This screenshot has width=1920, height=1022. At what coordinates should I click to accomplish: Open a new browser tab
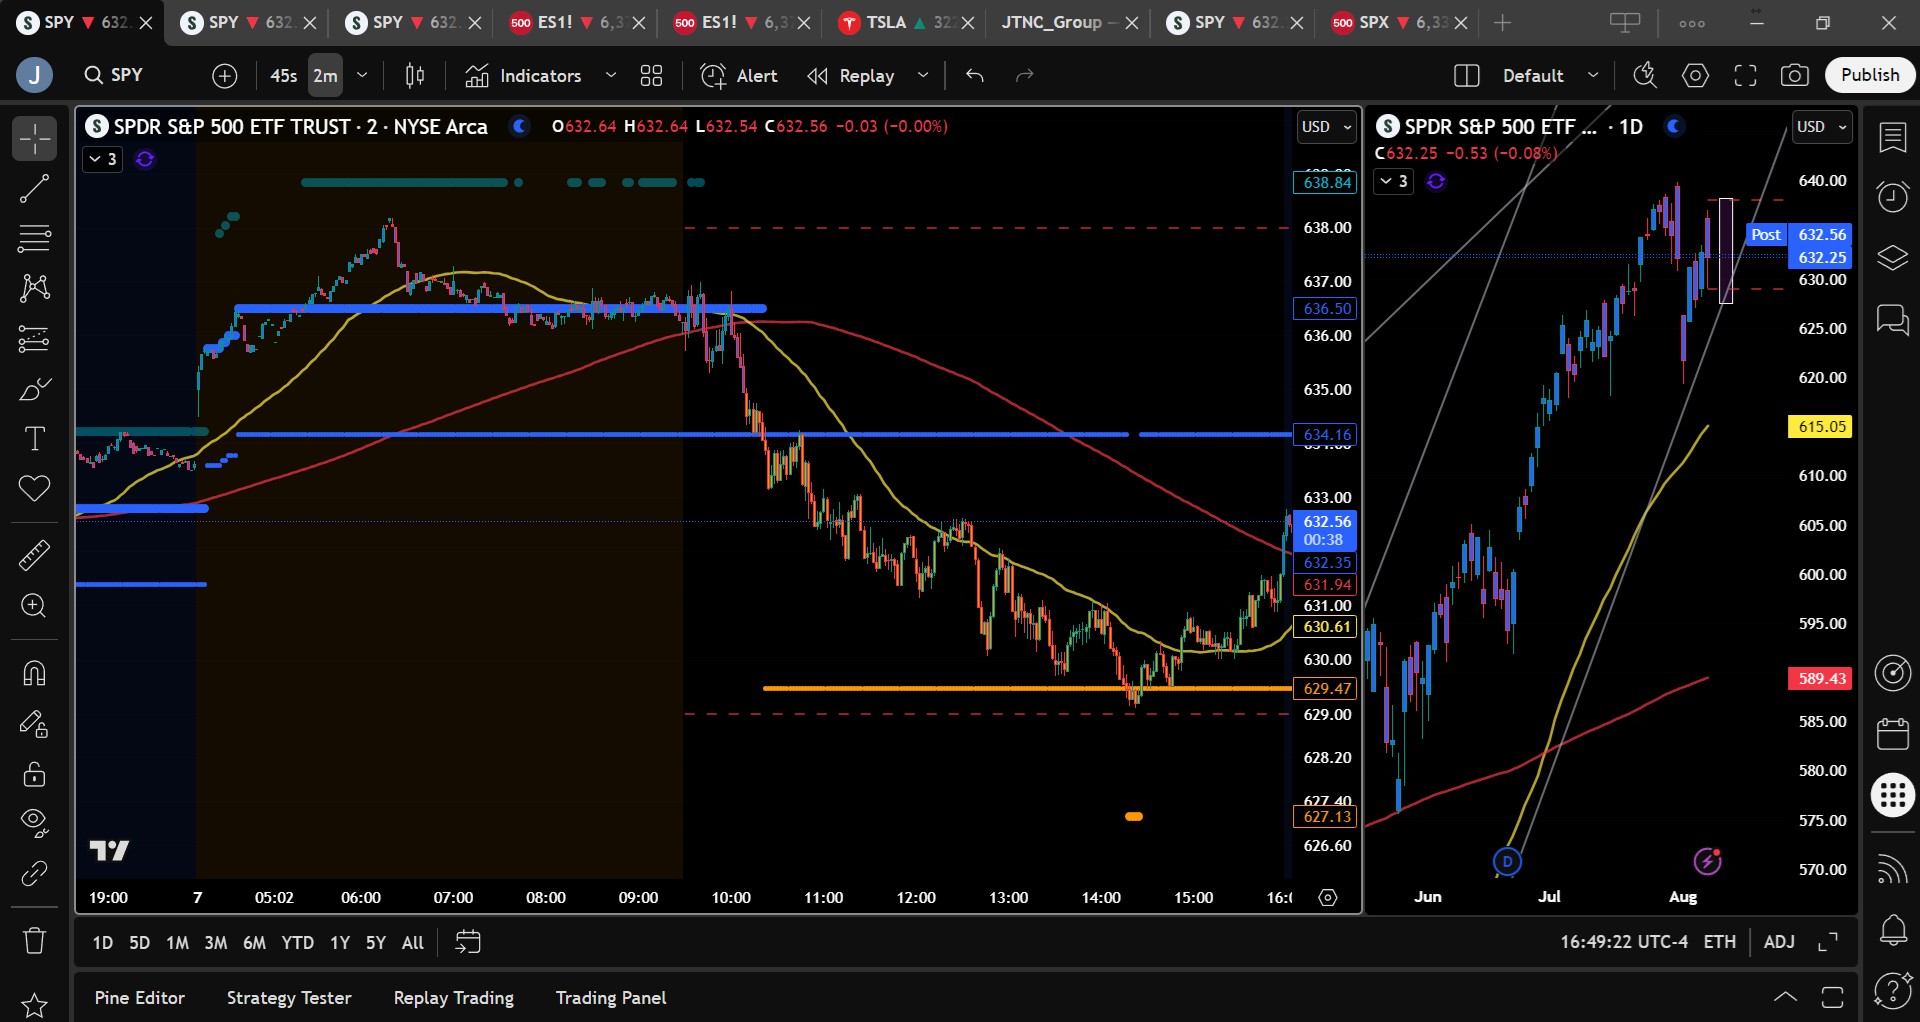coord(1502,22)
